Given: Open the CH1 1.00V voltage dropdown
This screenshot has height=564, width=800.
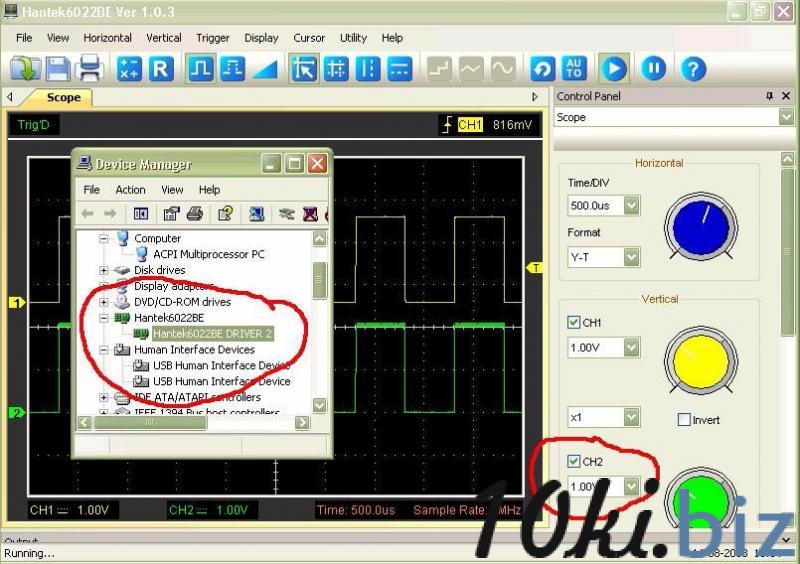Looking at the screenshot, I should point(631,348).
